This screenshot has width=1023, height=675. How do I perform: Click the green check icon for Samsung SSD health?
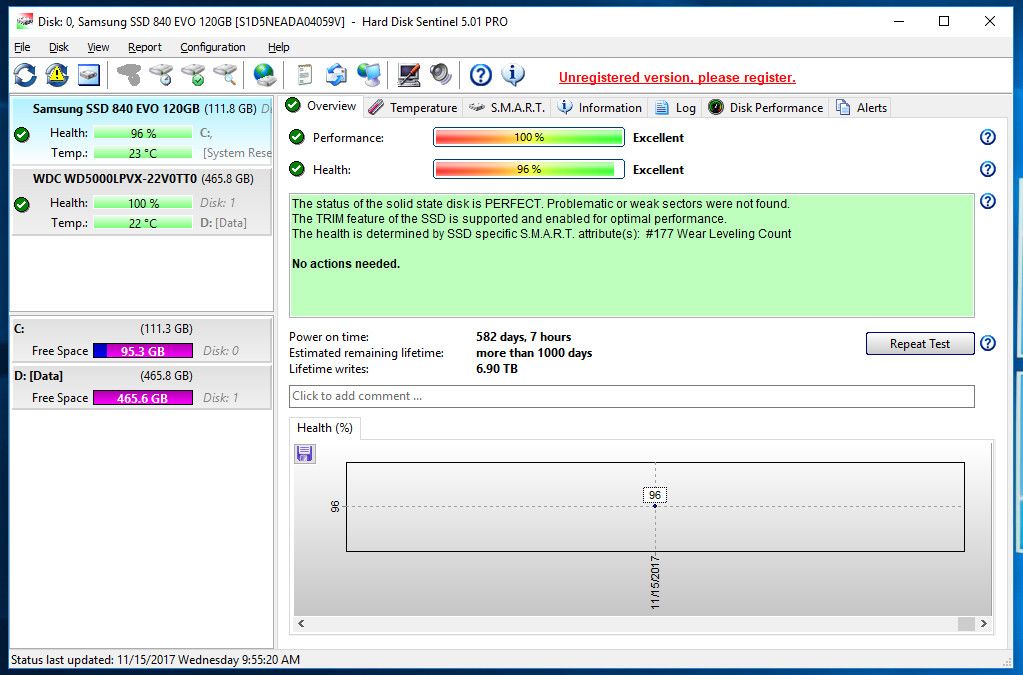click(22, 135)
